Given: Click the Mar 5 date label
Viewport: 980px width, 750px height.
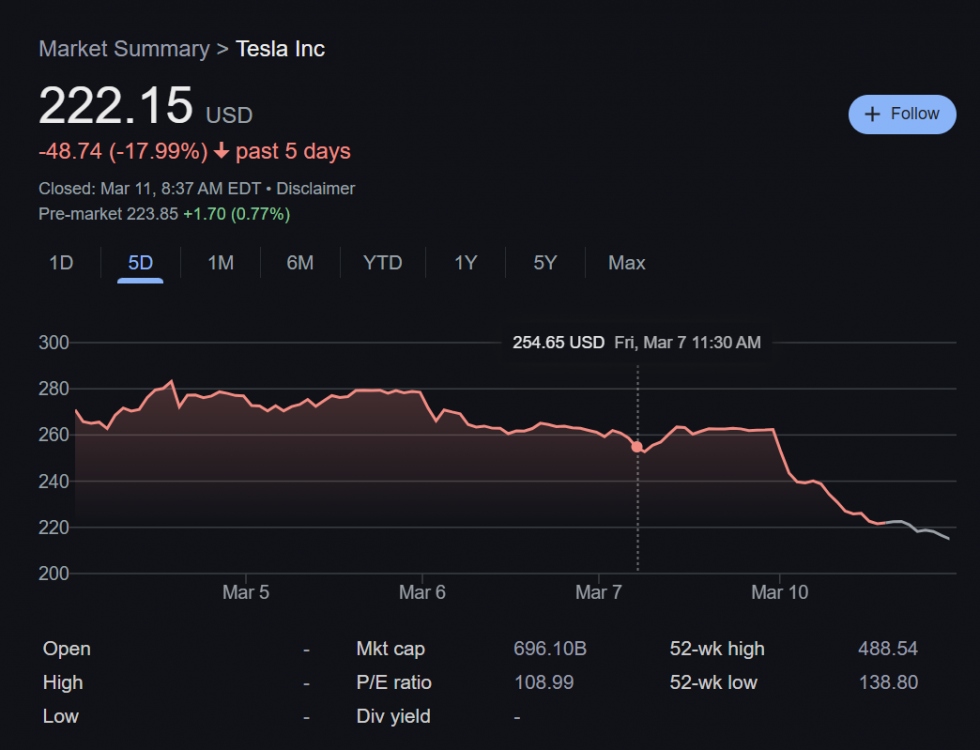Looking at the screenshot, I should coord(245,593).
